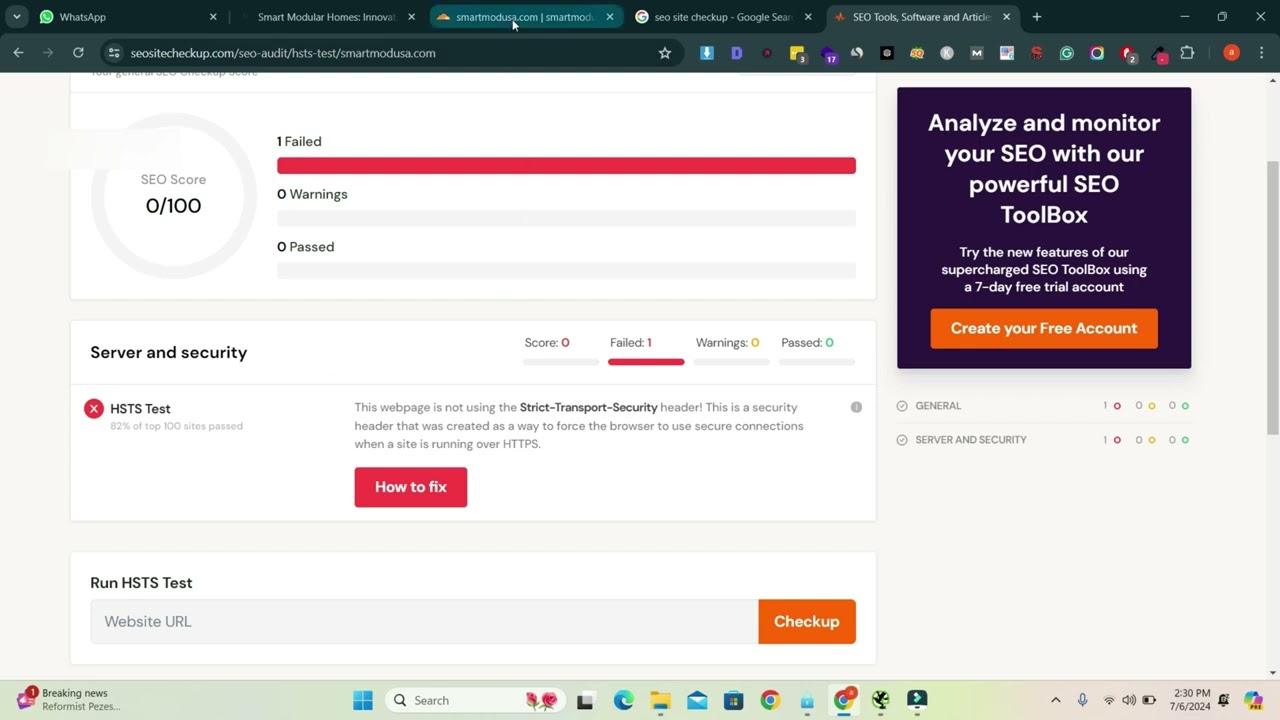This screenshot has height=720, width=1280.
Task: Go back to the previous page
Action: tap(18, 53)
